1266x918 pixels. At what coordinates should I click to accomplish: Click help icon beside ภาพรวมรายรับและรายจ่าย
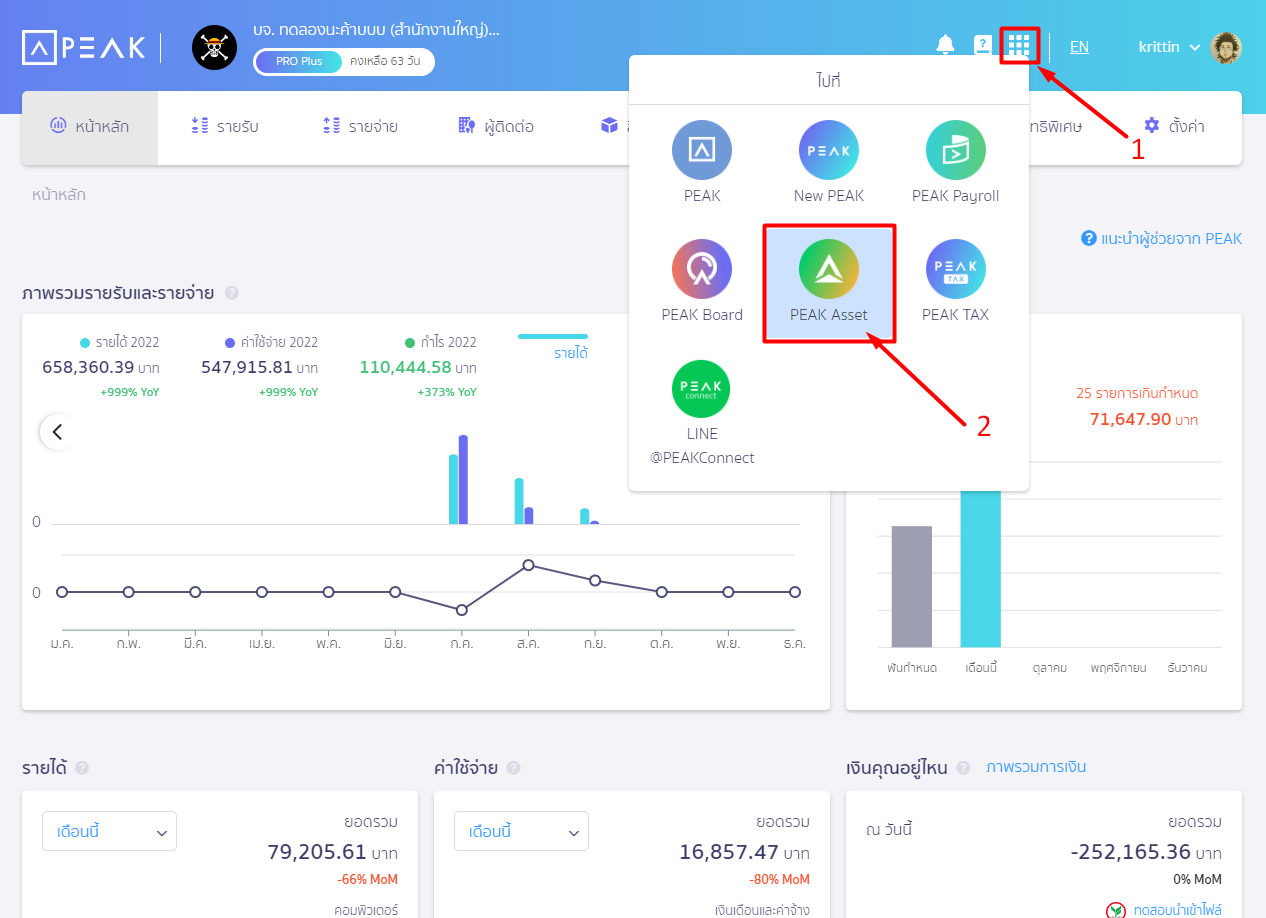(232, 293)
